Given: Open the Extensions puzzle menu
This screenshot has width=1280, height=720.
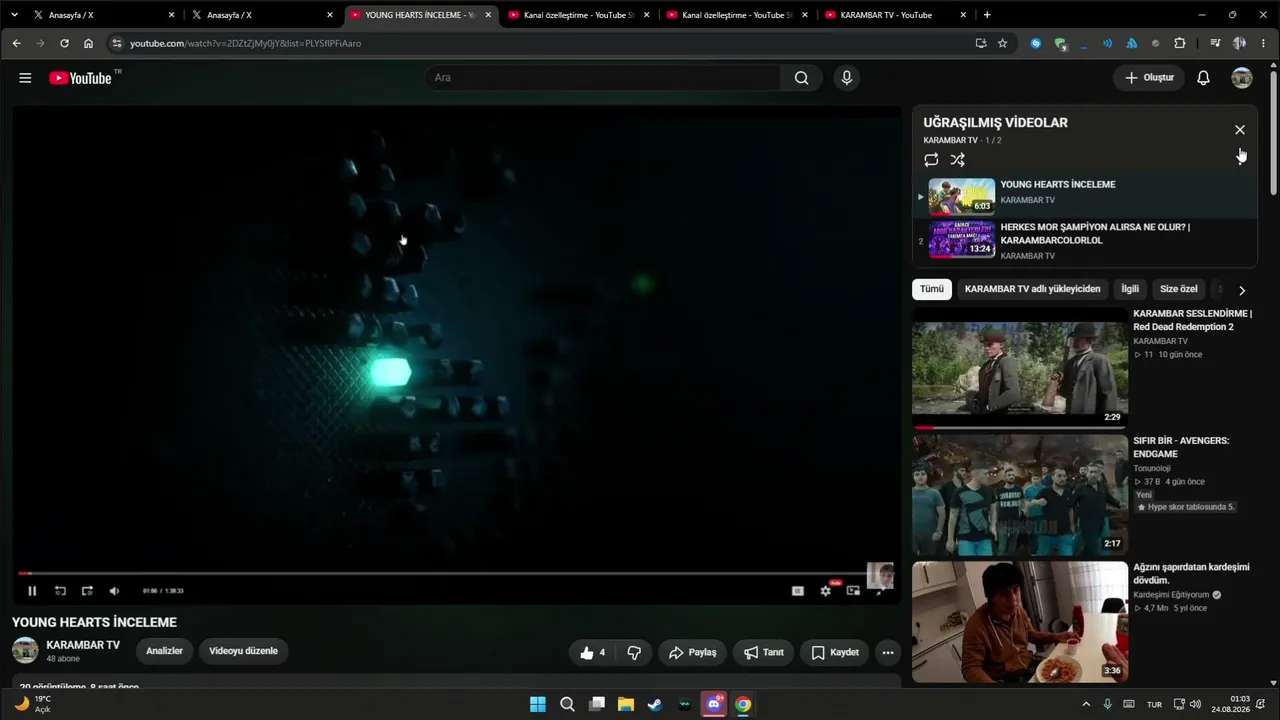Looking at the screenshot, I should tap(1180, 44).
